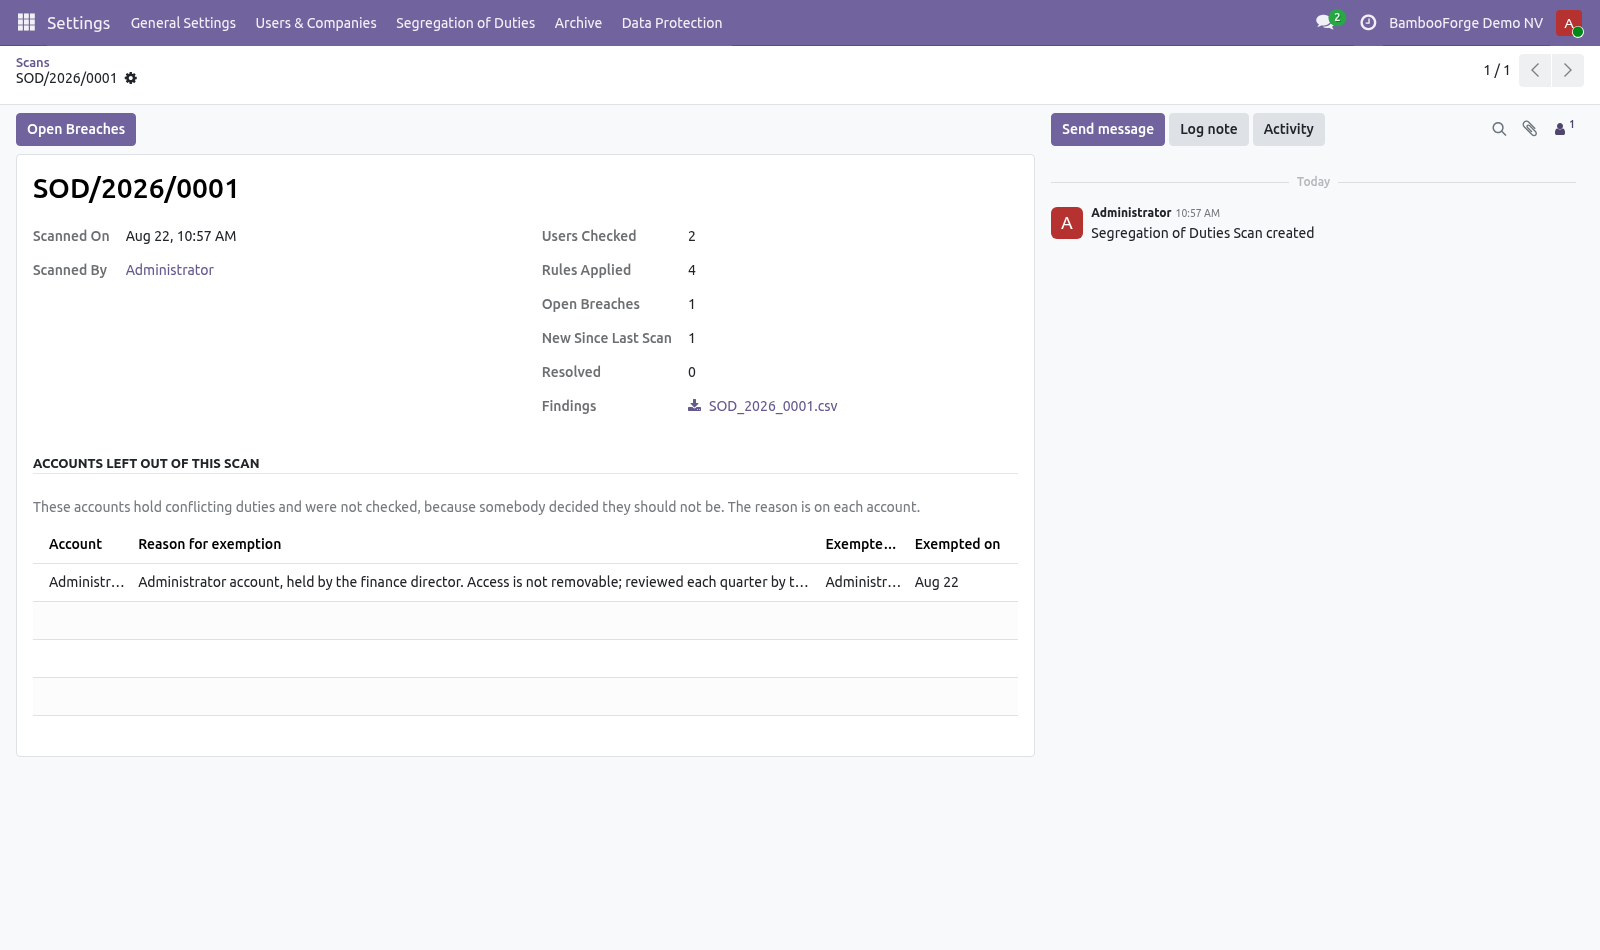The height and width of the screenshot is (950, 1600).
Task: Go back to Scans breadcrumb
Action: [32, 62]
